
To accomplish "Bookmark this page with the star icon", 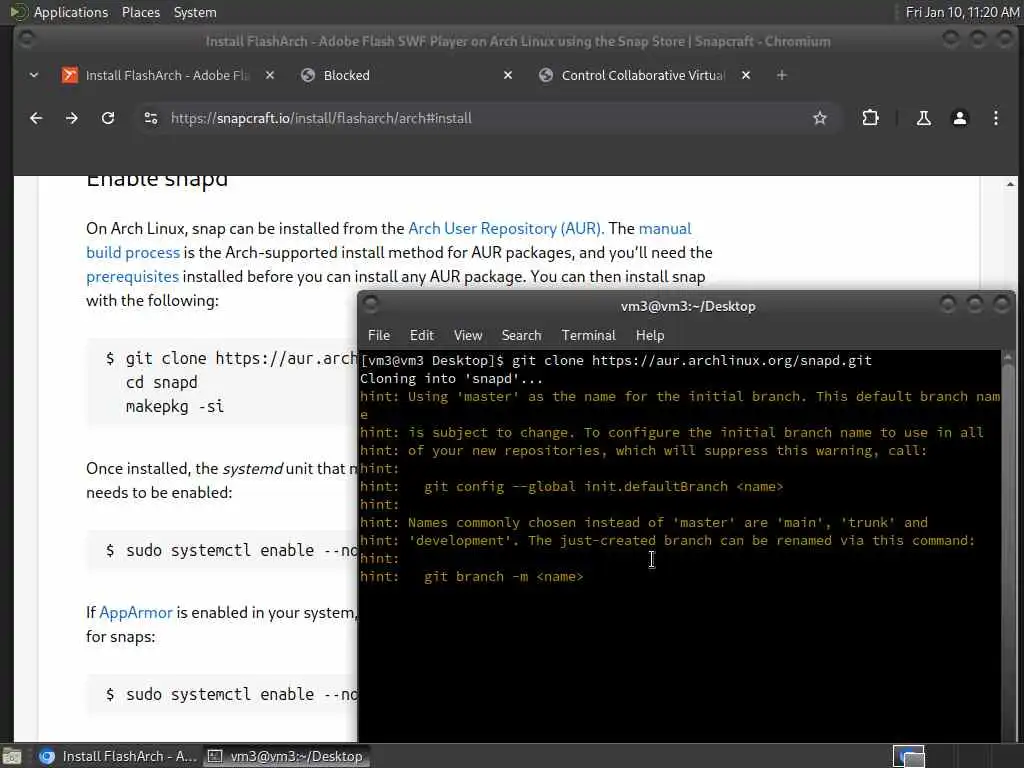I will click(x=820, y=118).
